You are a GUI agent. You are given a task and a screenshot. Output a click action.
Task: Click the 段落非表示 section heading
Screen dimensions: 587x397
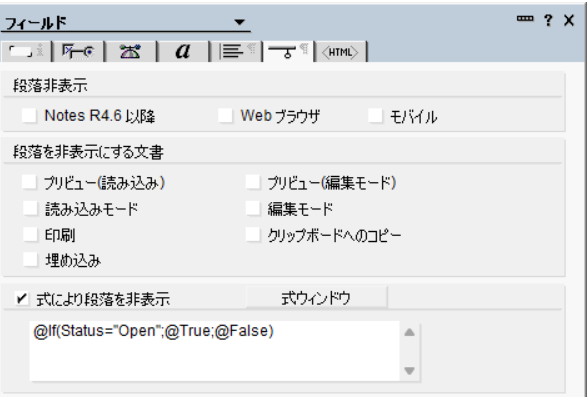50,86
